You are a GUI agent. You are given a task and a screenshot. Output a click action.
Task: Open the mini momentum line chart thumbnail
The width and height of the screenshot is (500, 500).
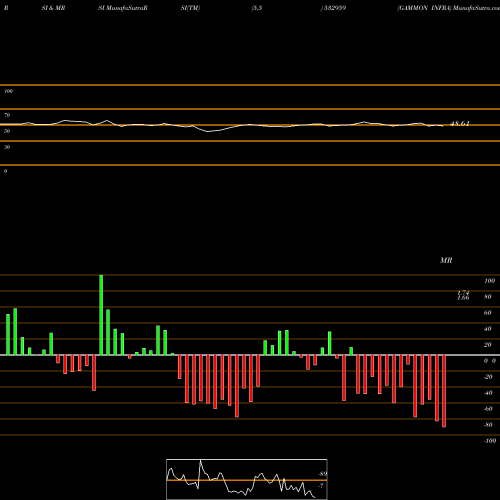[247, 479]
